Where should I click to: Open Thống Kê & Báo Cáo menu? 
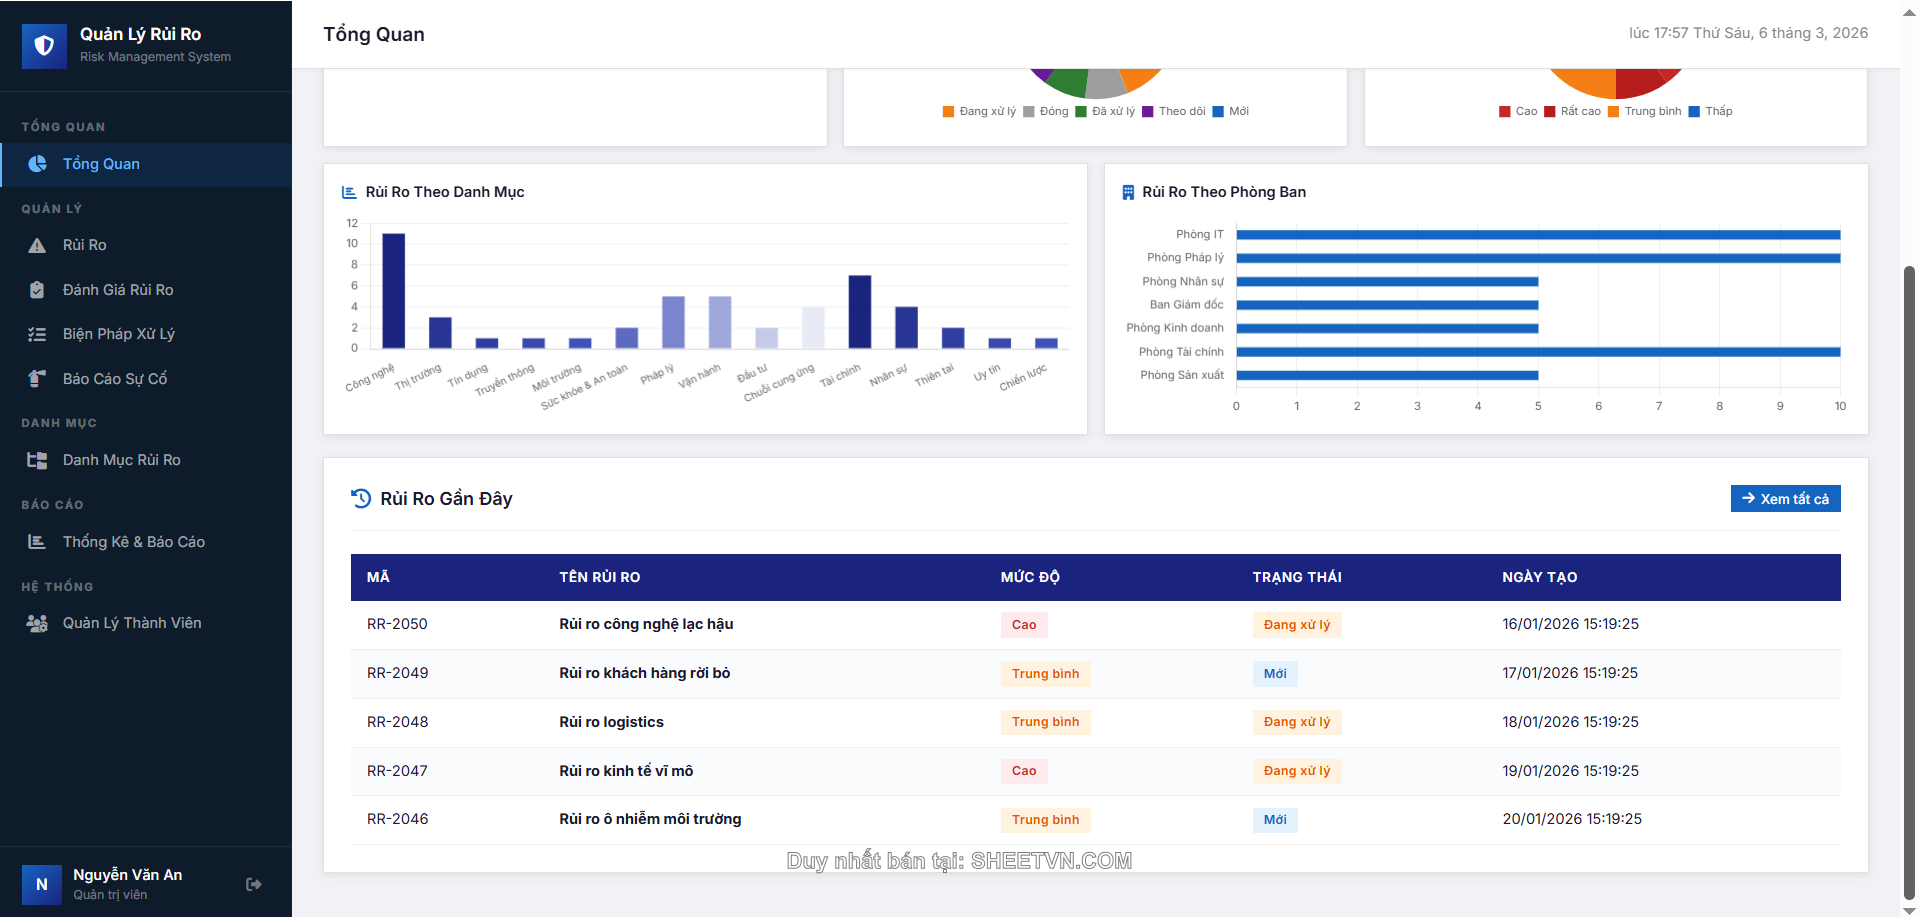point(133,542)
